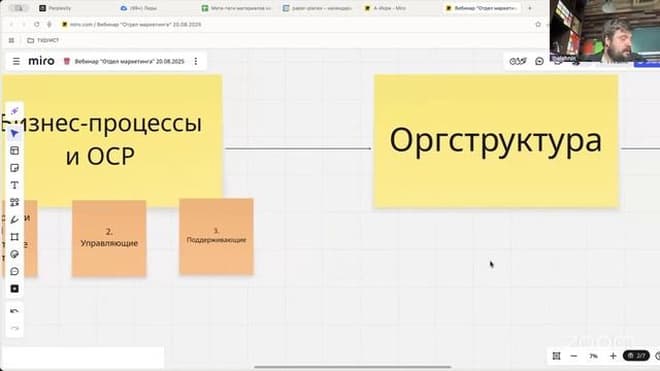Open a new browser tab
The width and height of the screenshot is (660, 371).
[530, 8]
